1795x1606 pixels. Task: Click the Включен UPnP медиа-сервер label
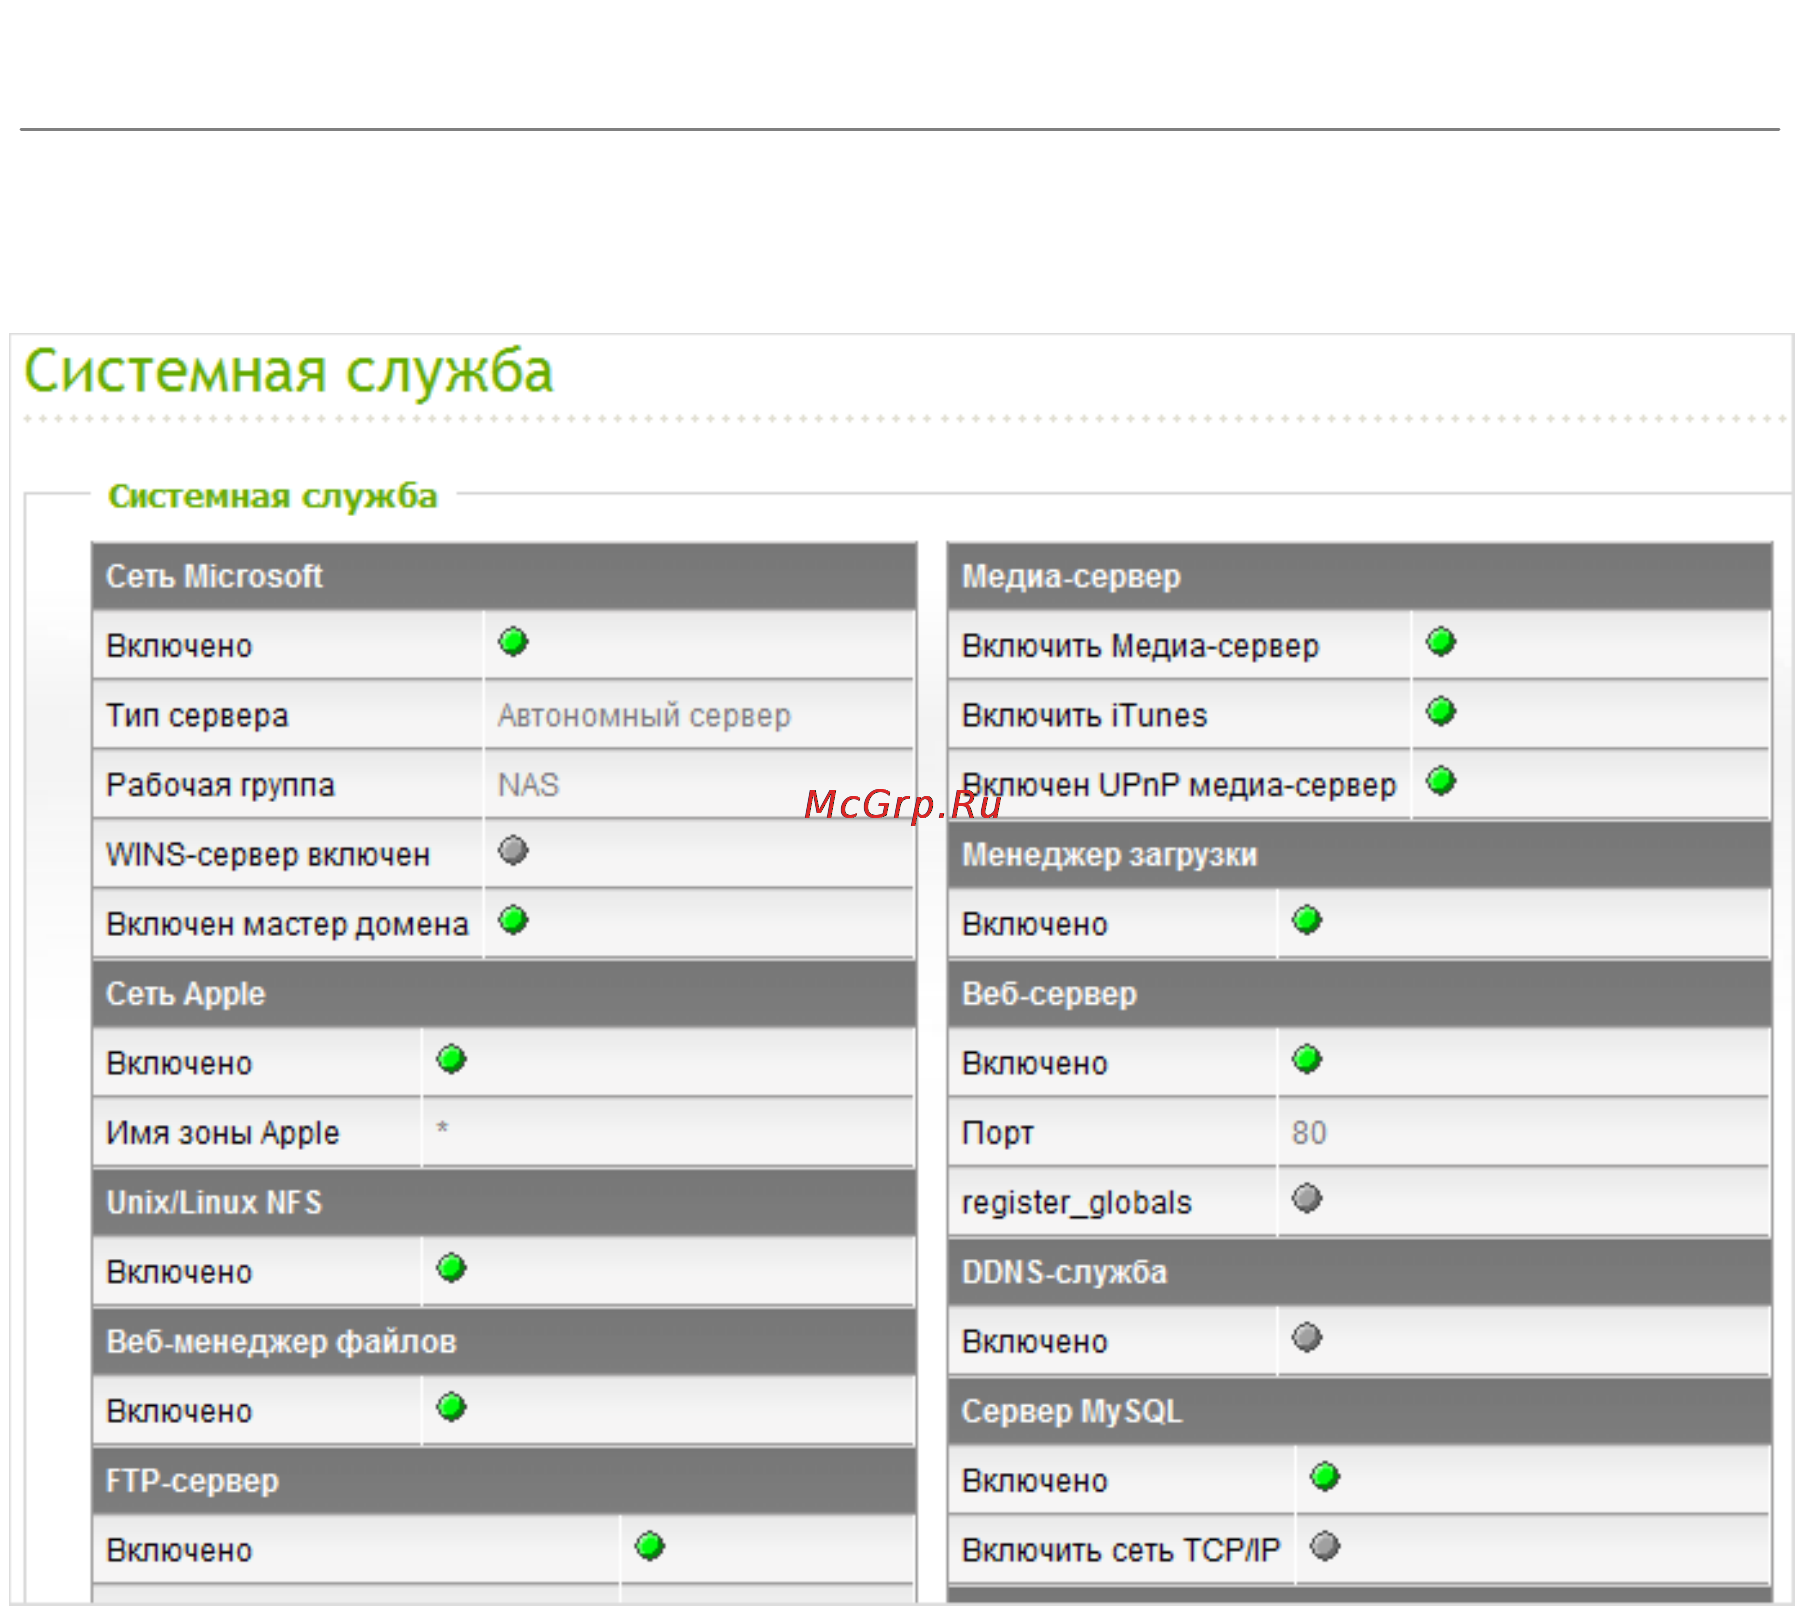click(x=1179, y=785)
